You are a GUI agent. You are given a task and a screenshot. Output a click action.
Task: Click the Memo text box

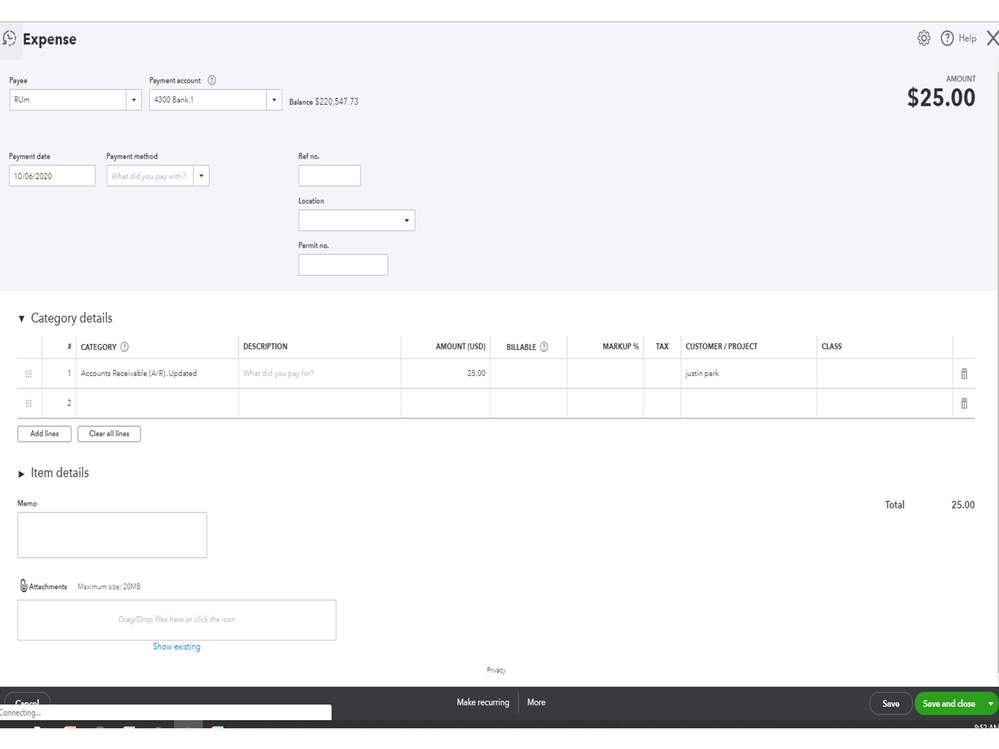pyautogui.click(x=112, y=535)
